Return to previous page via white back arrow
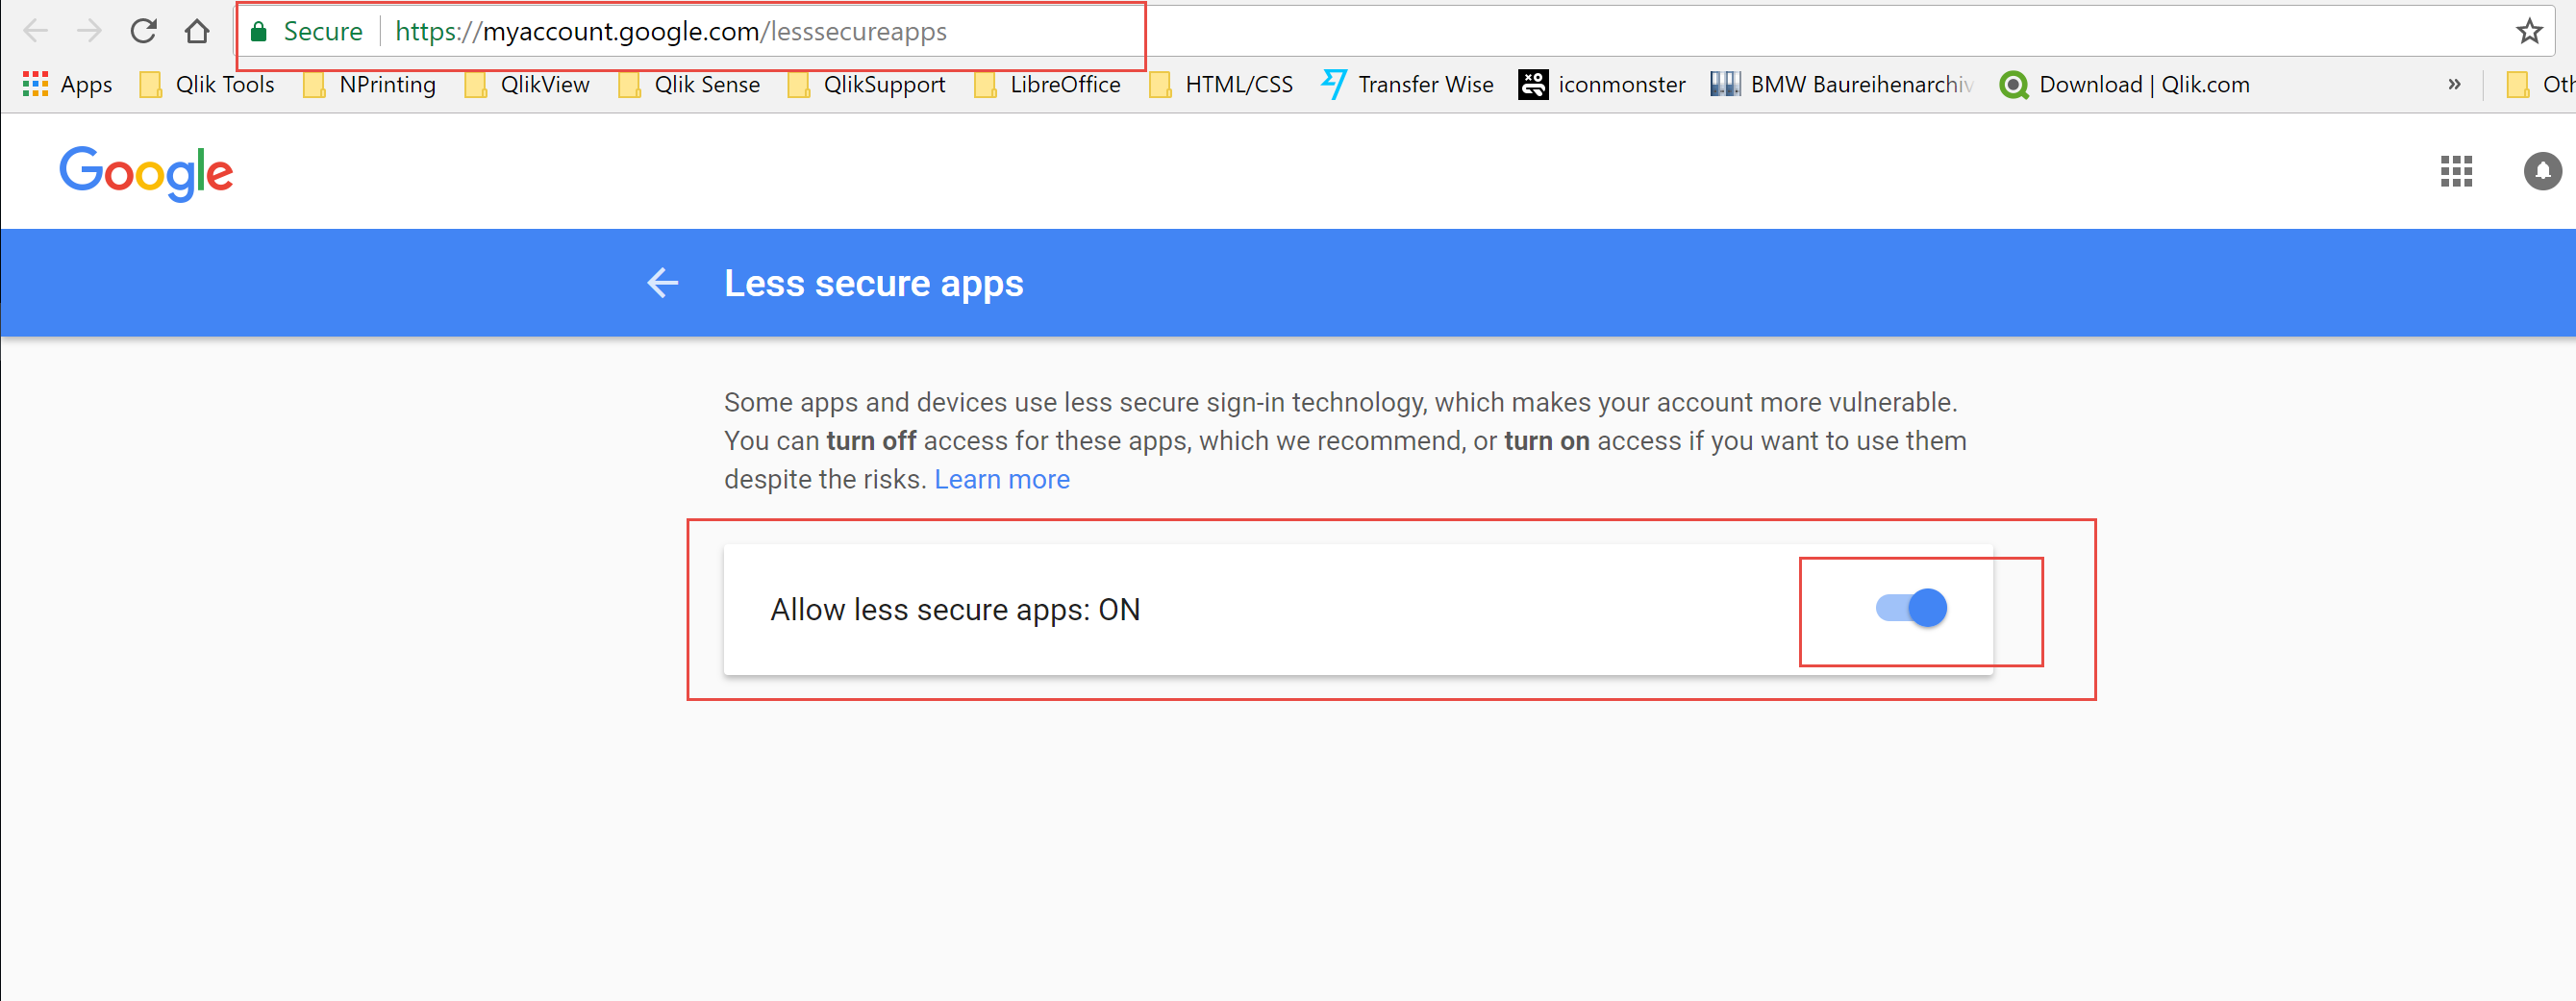This screenshot has height=1001, width=2576. [662, 283]
